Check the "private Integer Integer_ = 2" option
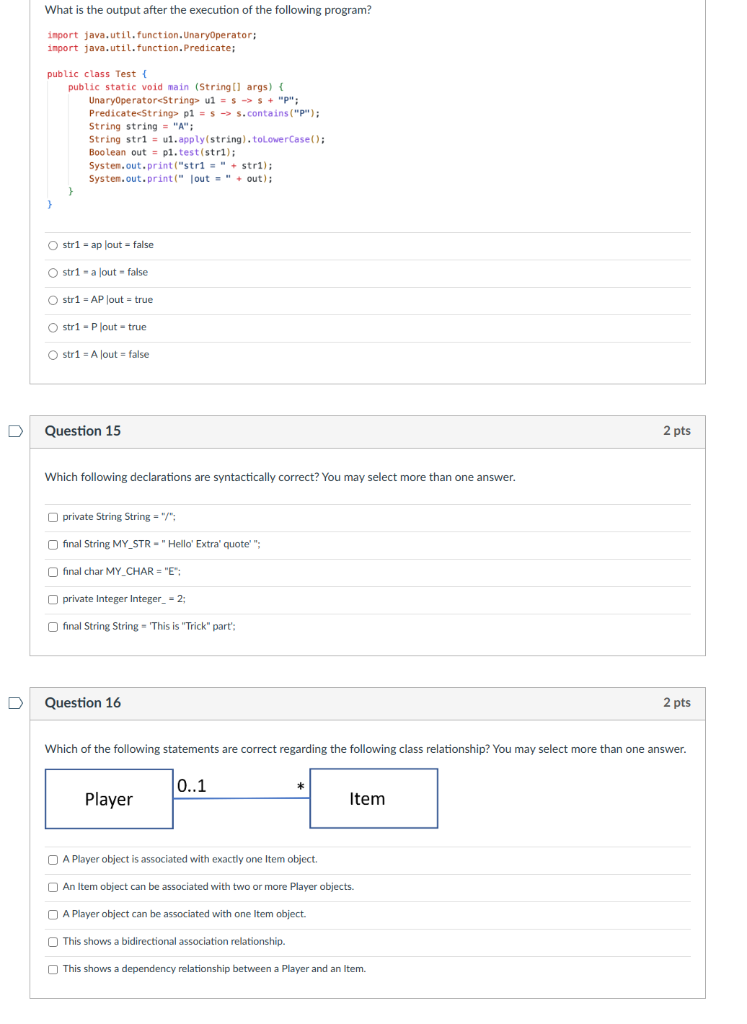747x1024 pixels. [51, 599]
